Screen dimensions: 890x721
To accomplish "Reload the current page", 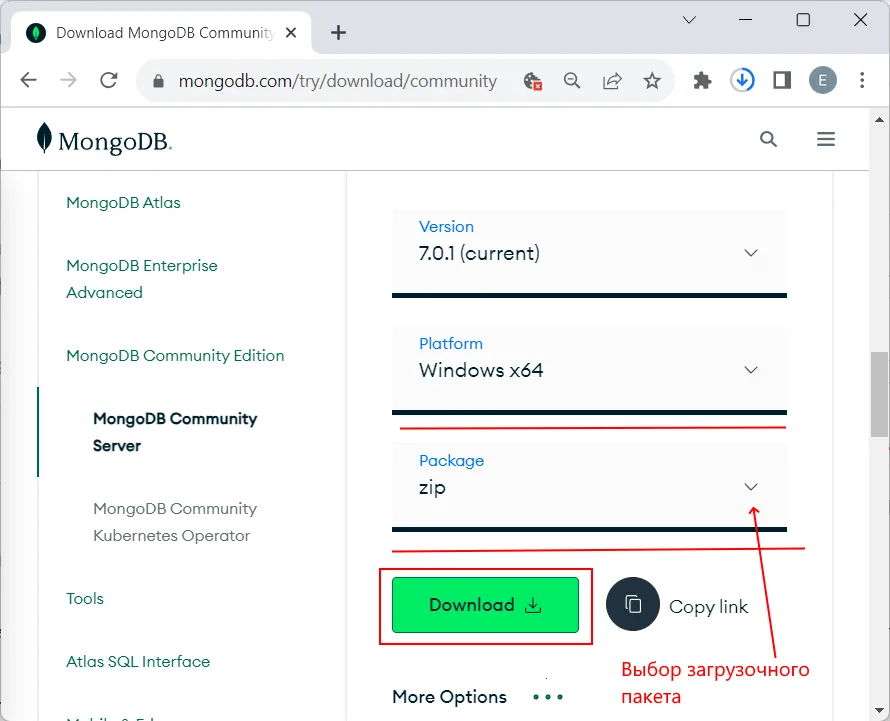I will coord(109,80).
